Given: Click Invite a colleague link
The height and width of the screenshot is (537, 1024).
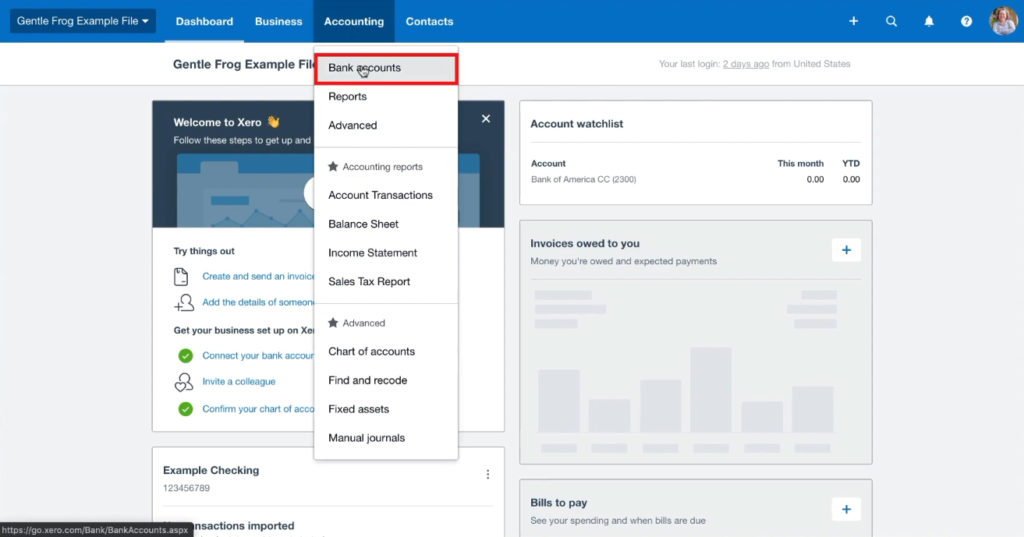Looking at the screenshot, I should pos(238,382).
